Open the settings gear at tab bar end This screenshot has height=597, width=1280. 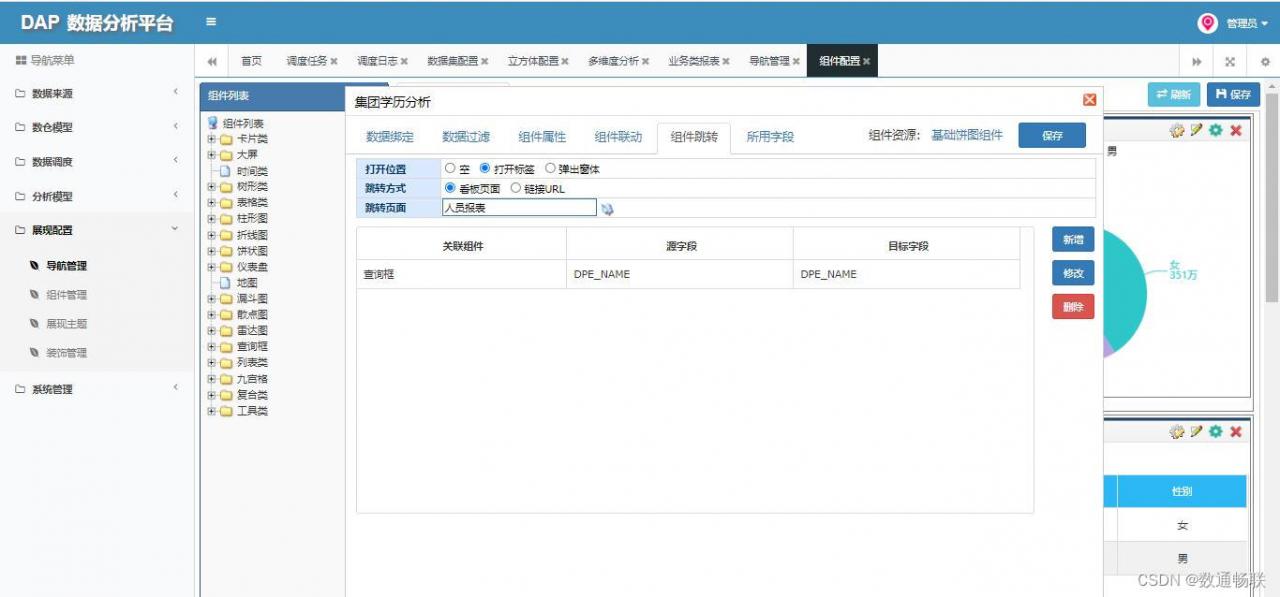1264,61
